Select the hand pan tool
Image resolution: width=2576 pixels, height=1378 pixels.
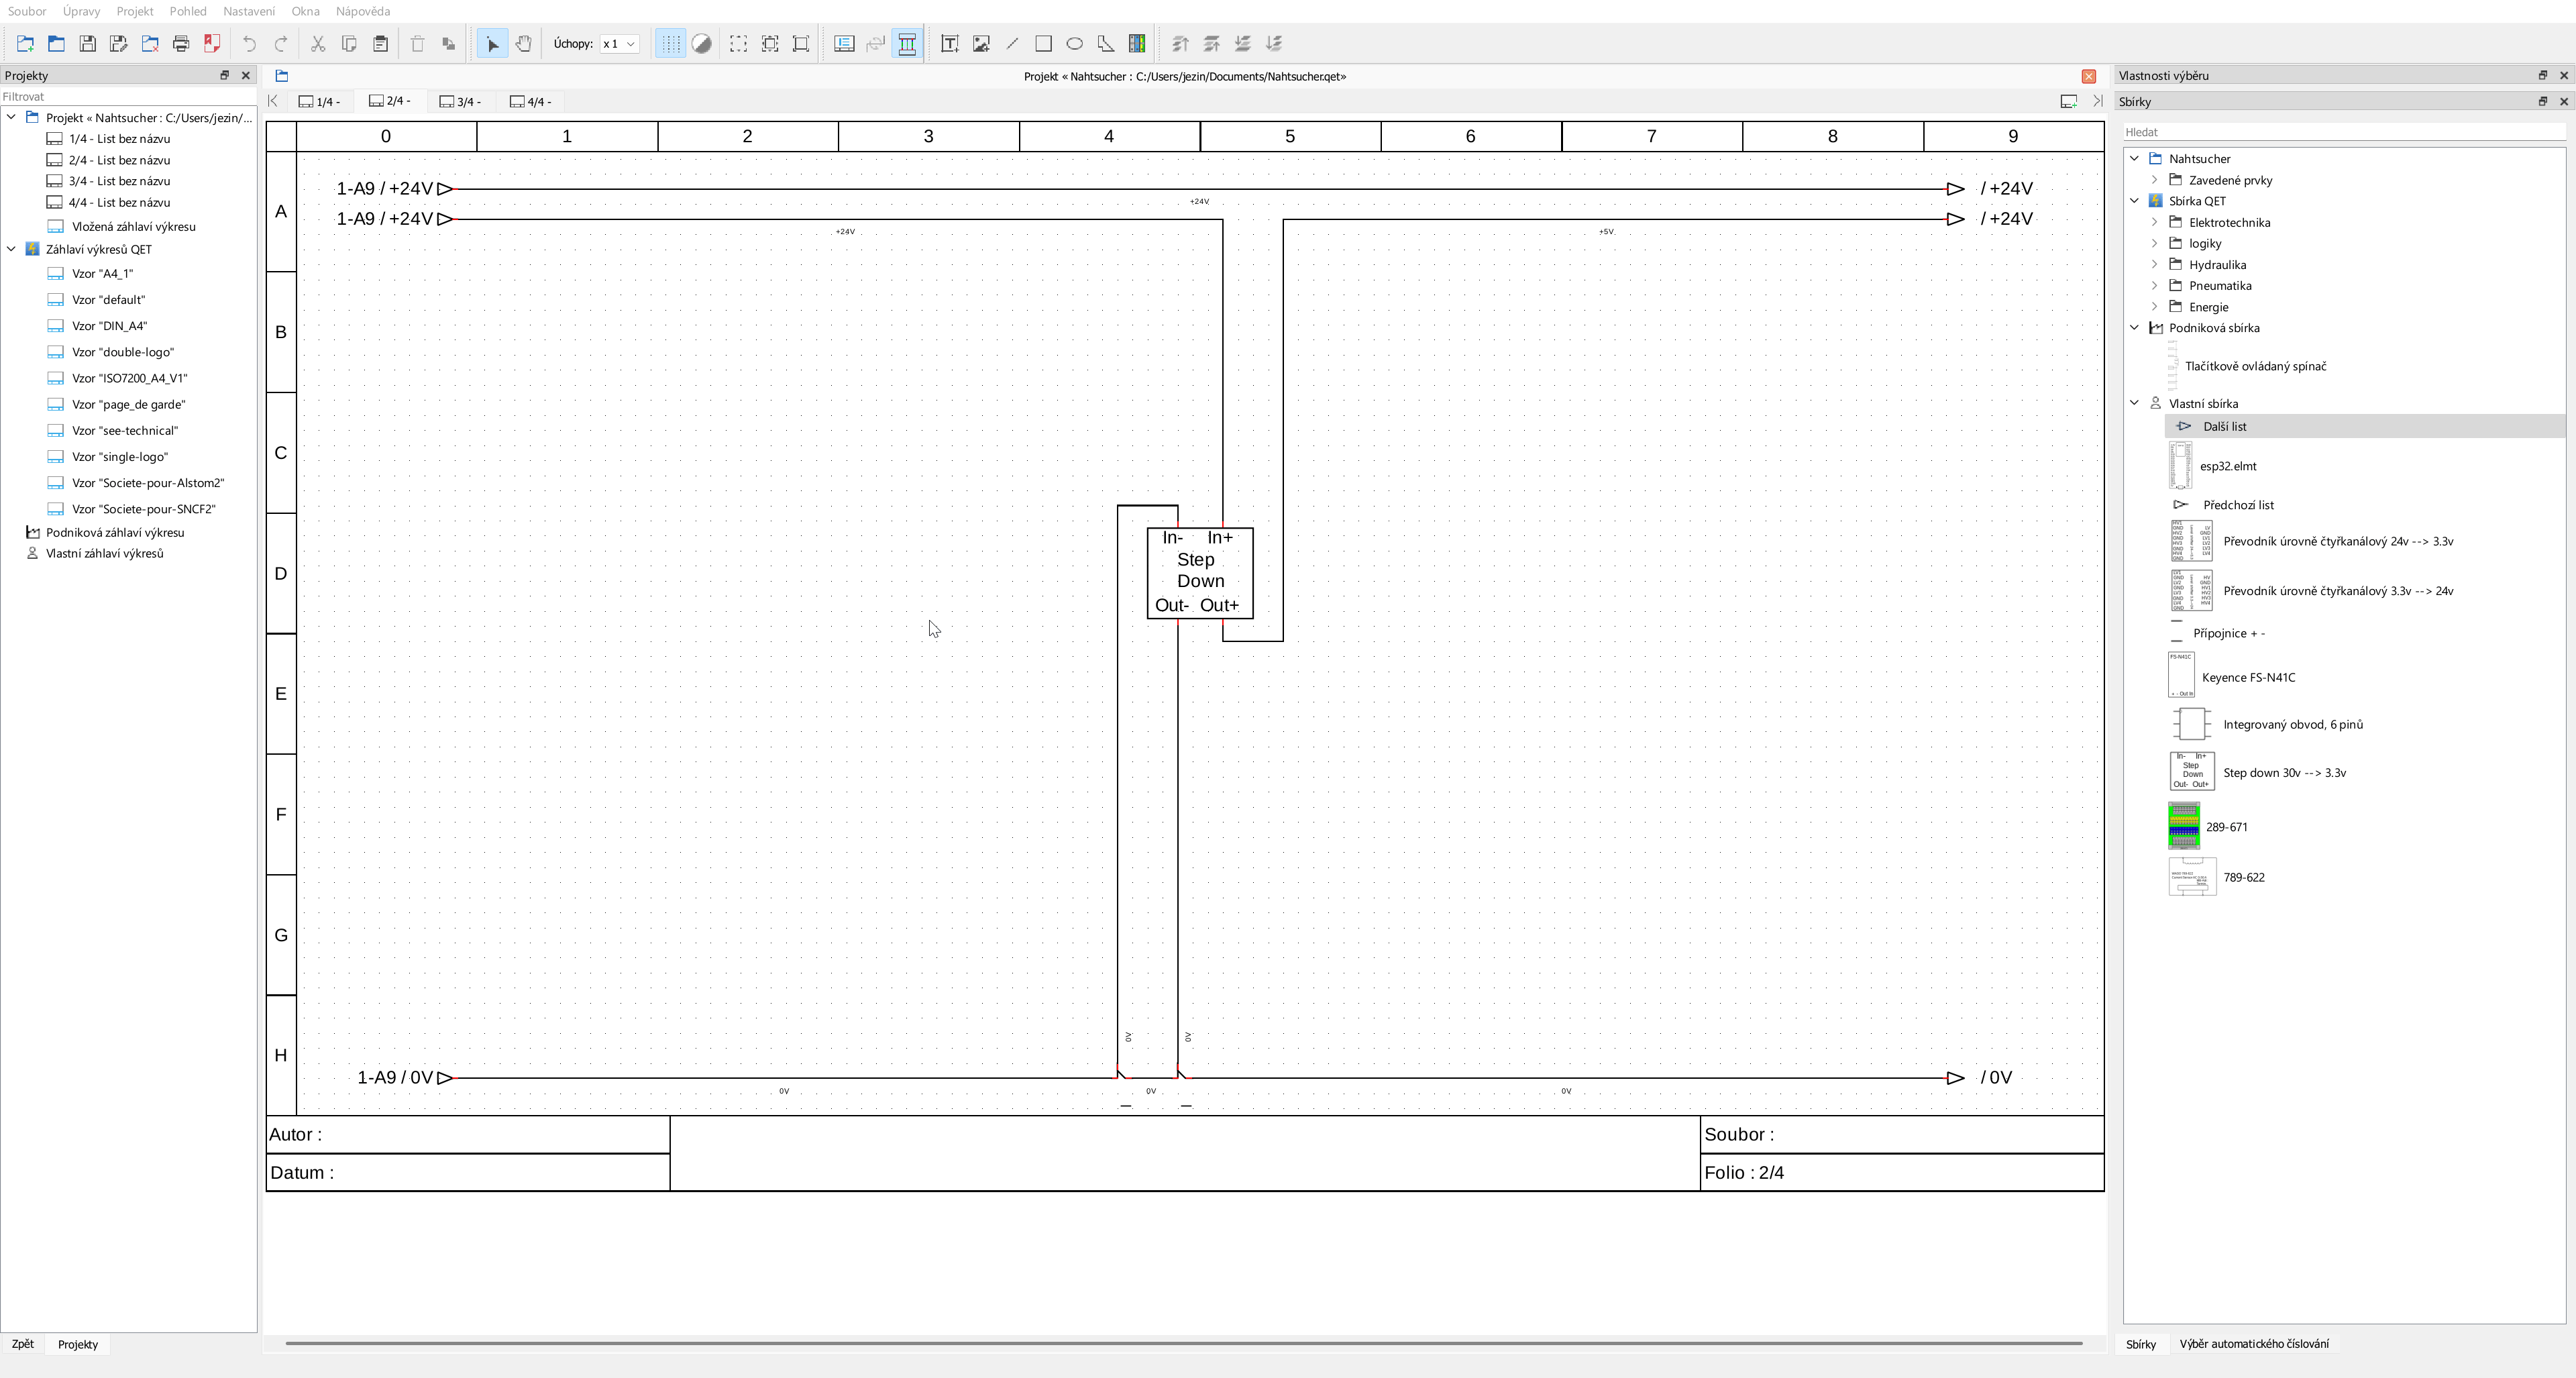click(523, 44)
